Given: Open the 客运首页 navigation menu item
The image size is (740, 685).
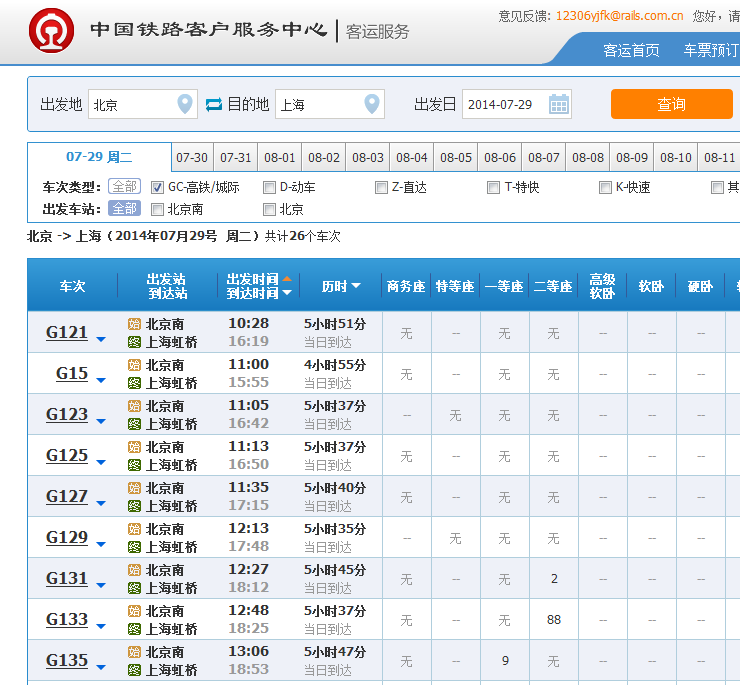Looking at the screenshot, I should coord(631,50).
